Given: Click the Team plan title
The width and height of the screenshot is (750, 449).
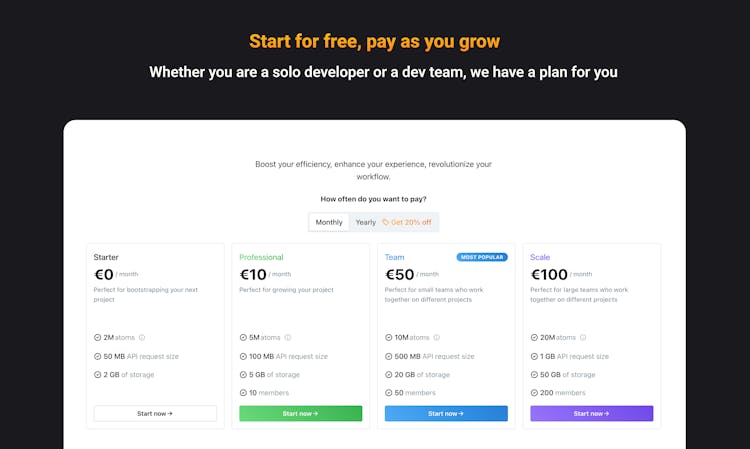Looking at the screenshot, I should [395, 257].
